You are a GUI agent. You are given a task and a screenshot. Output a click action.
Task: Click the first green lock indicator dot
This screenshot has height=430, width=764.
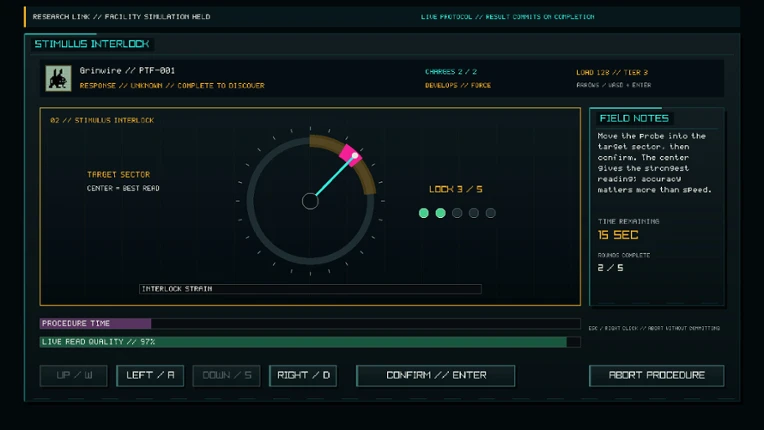[424, 213]
